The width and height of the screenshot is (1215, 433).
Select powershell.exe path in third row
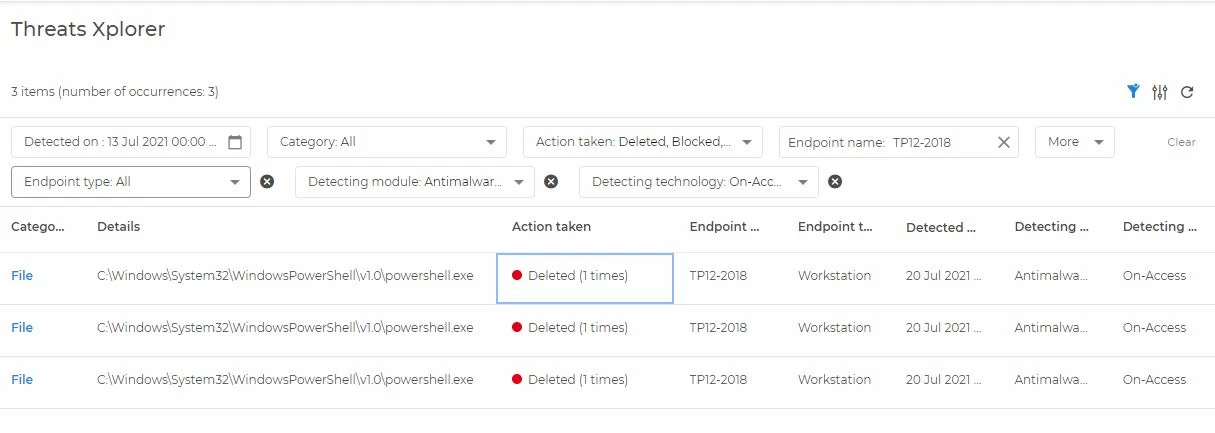click(285, 379)
